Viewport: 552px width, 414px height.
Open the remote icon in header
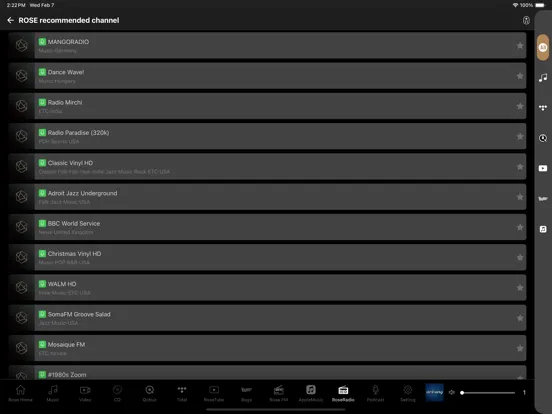(x=526, y=20)
